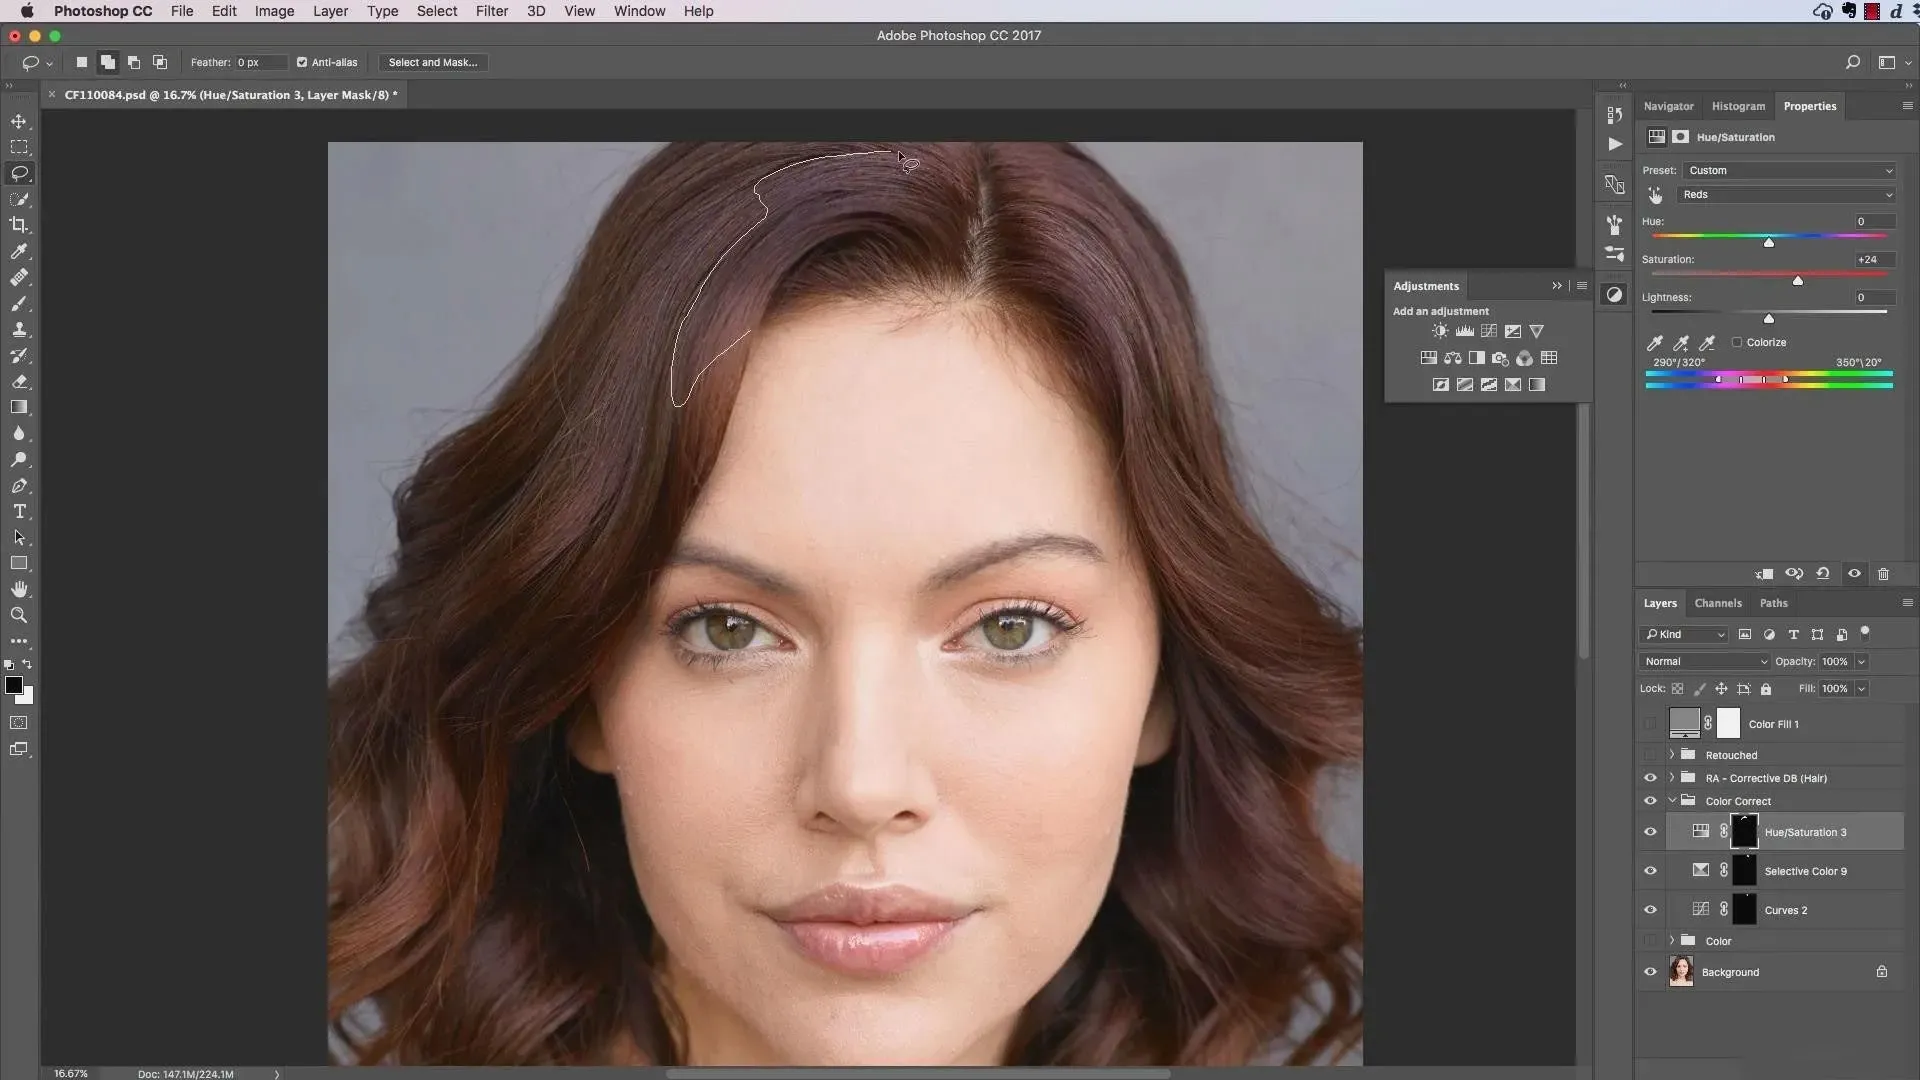The height and width of the screenshot is (1080, 1920).
Task: Click the Saturation slider handle
Action: click(1798, 281)
